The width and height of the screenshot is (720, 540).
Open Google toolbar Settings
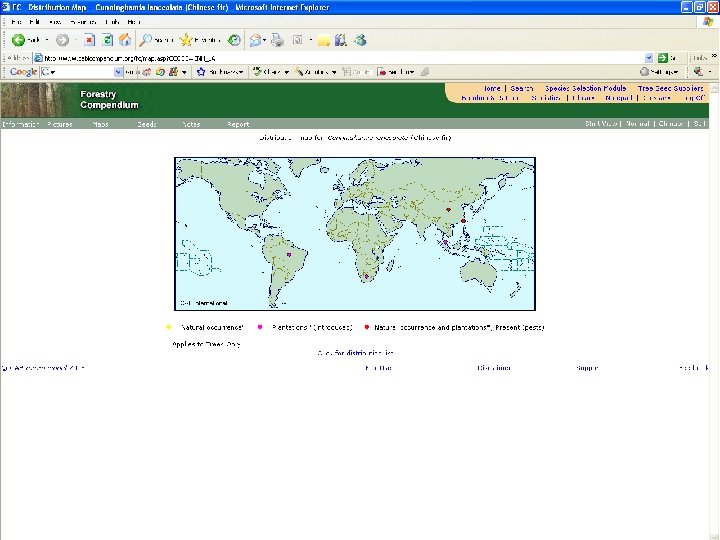point(659,72)
